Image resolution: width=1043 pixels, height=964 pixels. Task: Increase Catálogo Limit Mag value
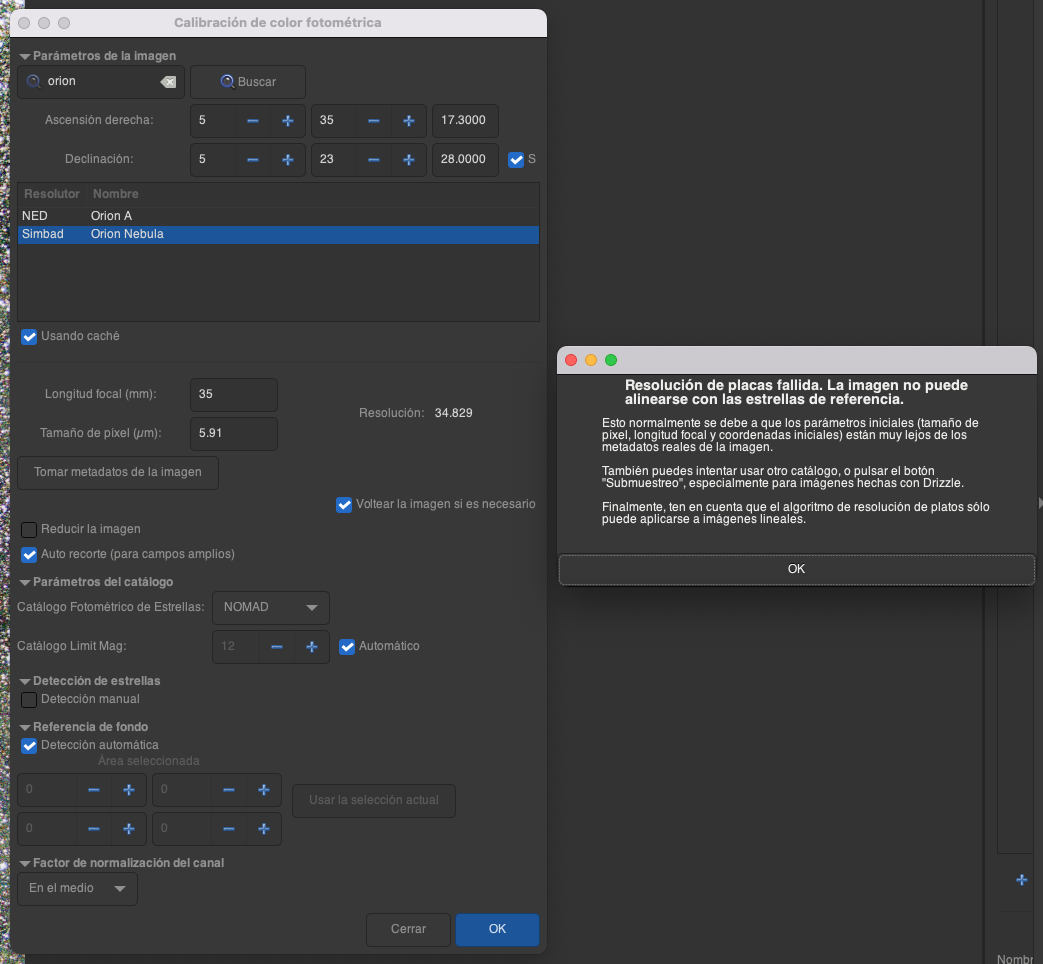pos(311,647)
